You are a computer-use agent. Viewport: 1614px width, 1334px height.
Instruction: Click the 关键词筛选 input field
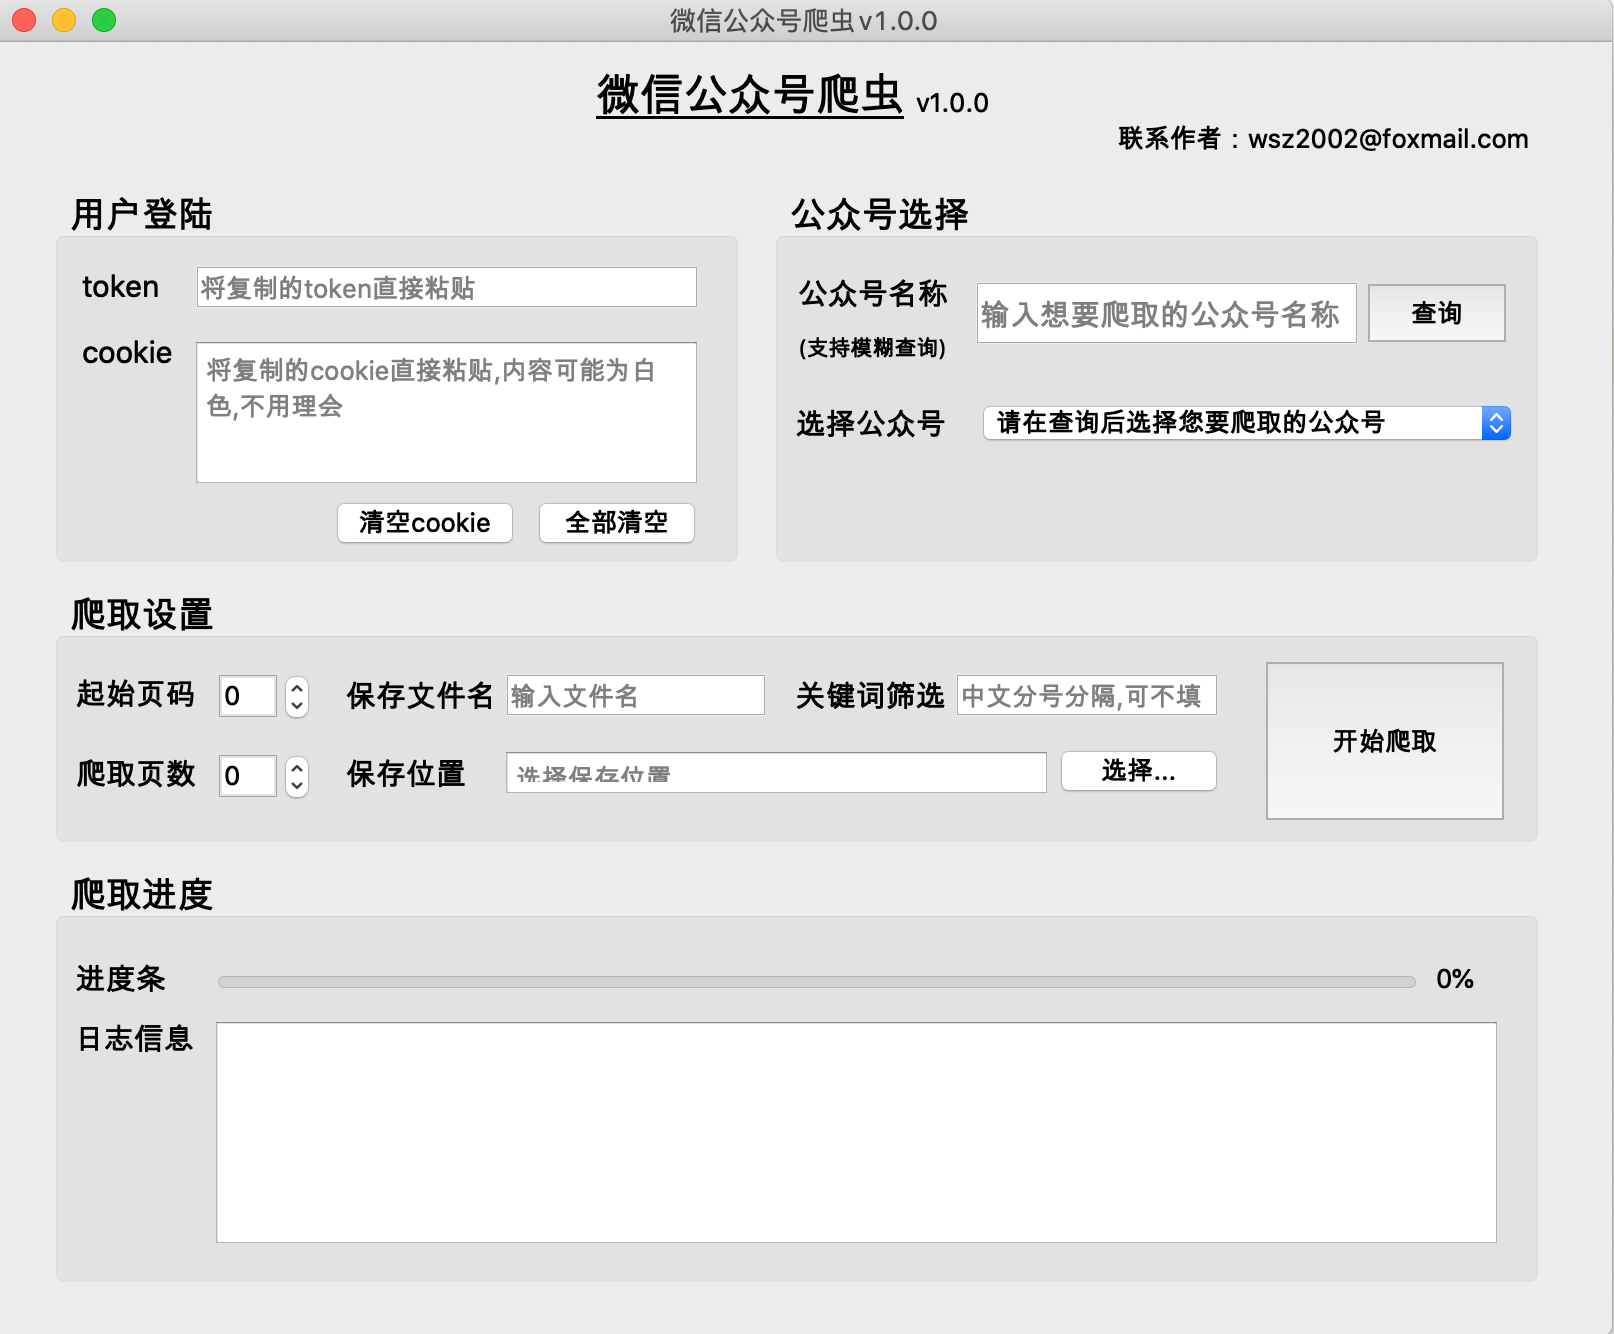1086,695
